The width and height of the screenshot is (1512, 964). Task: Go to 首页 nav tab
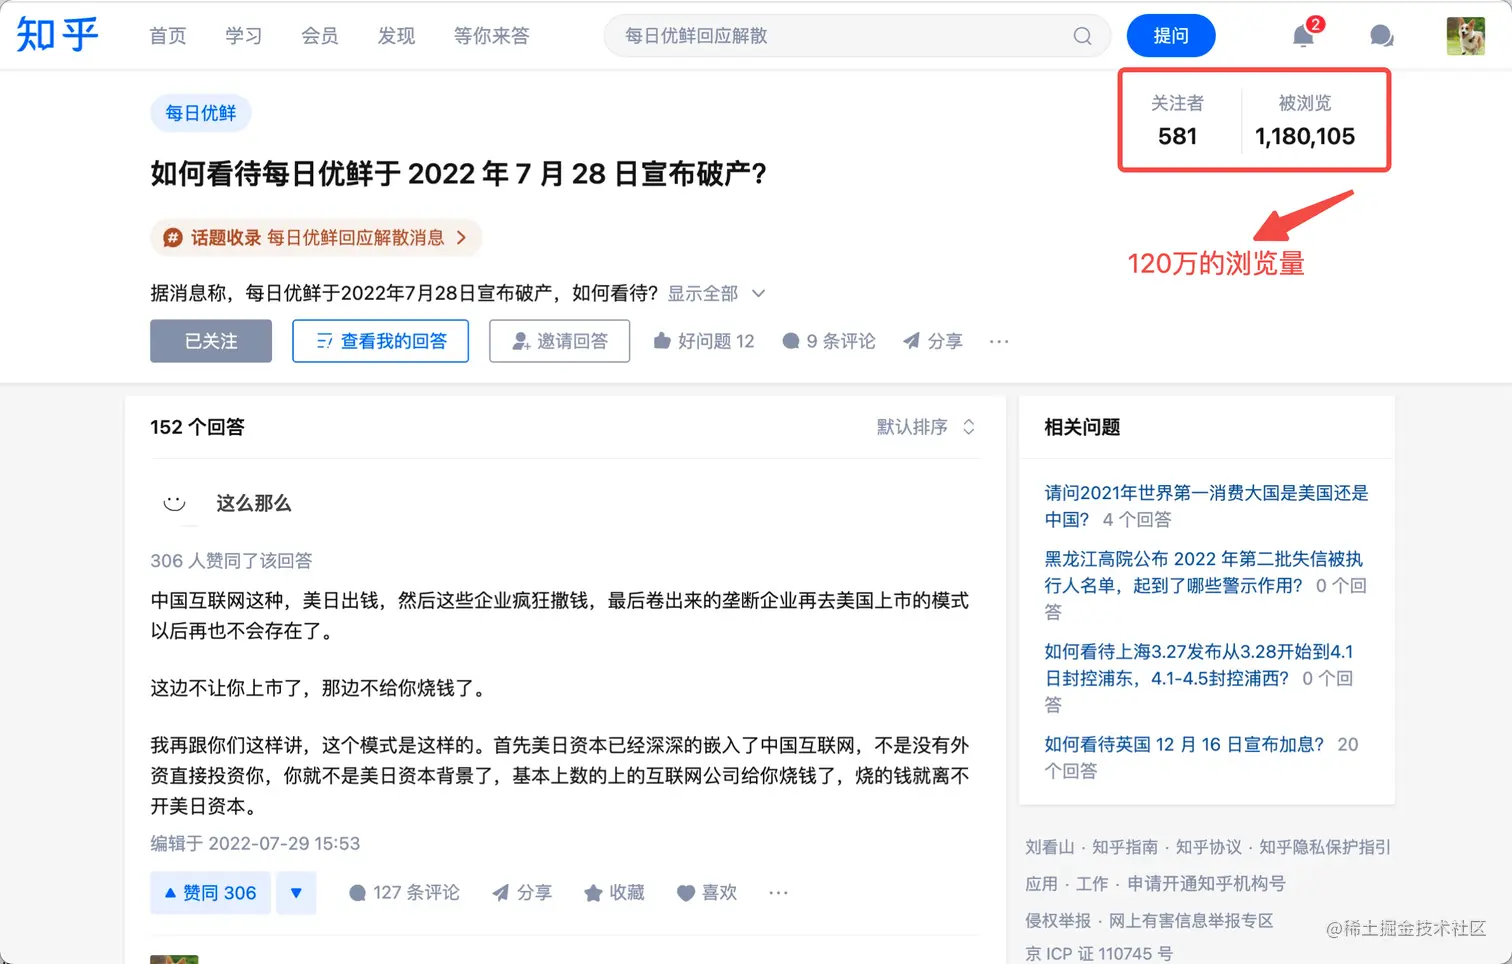(x=168, y=36)
